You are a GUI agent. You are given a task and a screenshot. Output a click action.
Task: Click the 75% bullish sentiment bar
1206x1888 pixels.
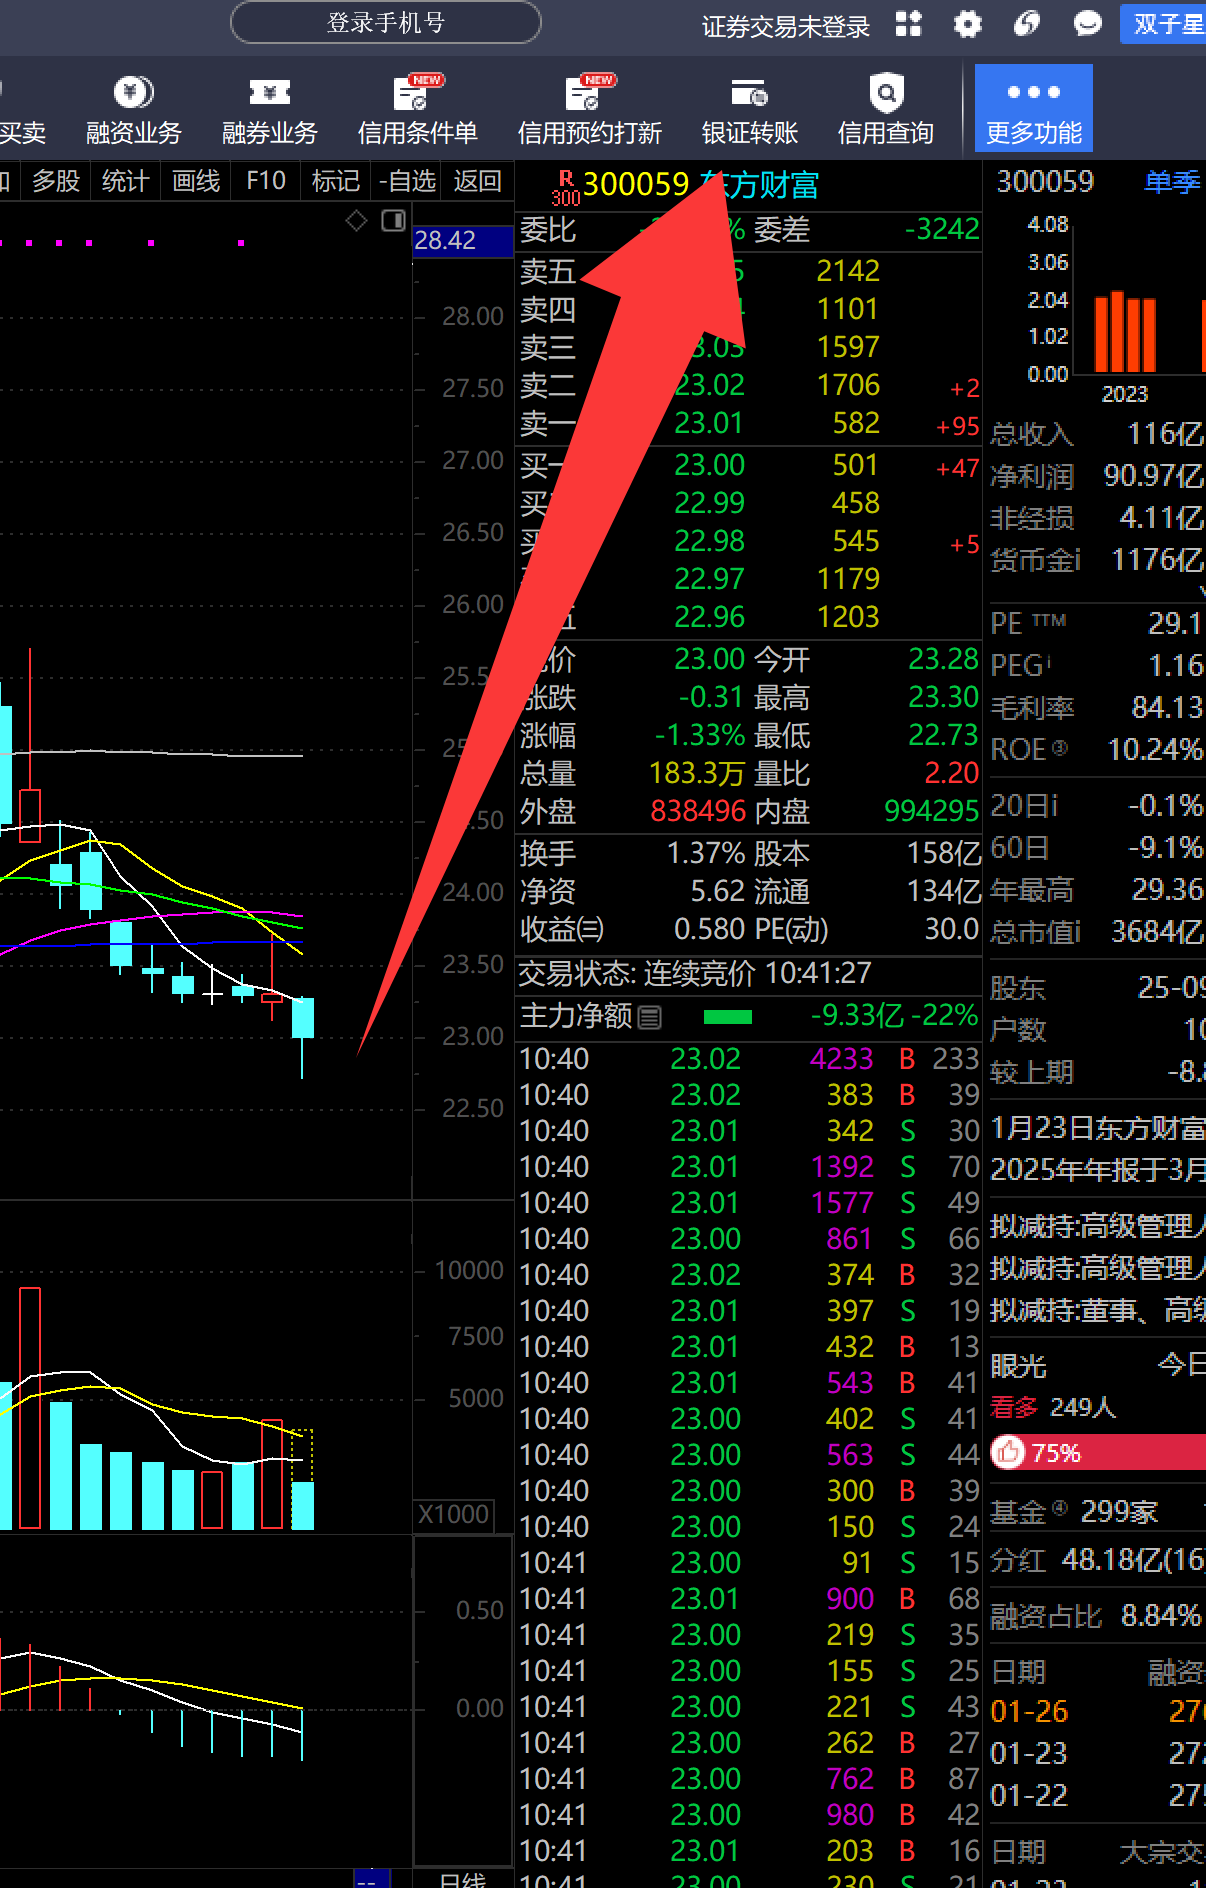point(1097,1452)
